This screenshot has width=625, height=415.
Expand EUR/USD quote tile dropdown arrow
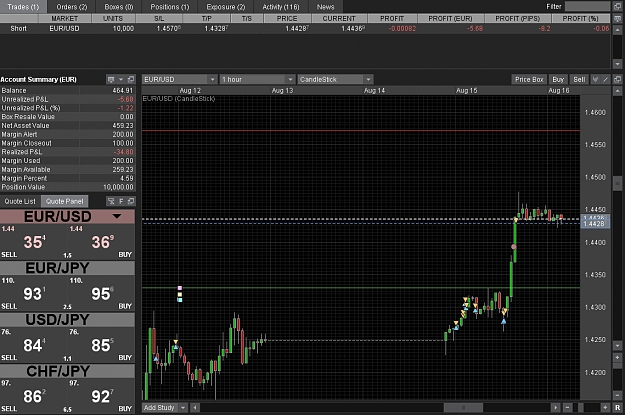pyautogui.click(x=117, y=216)
